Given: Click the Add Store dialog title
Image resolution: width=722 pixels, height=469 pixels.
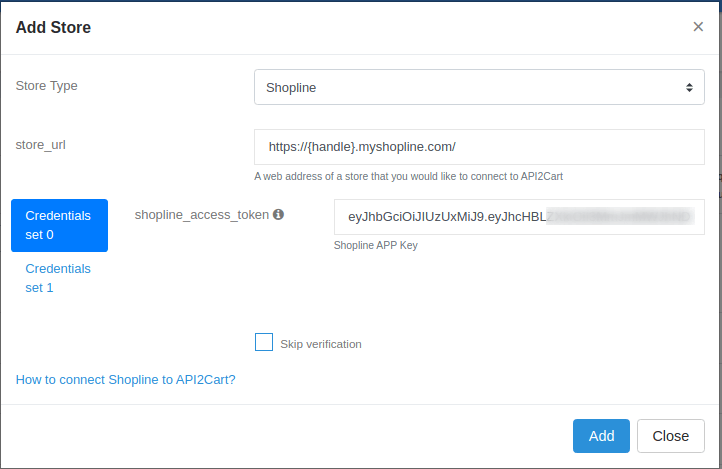Looking at the screenshot, I should [x=53, y=28].
